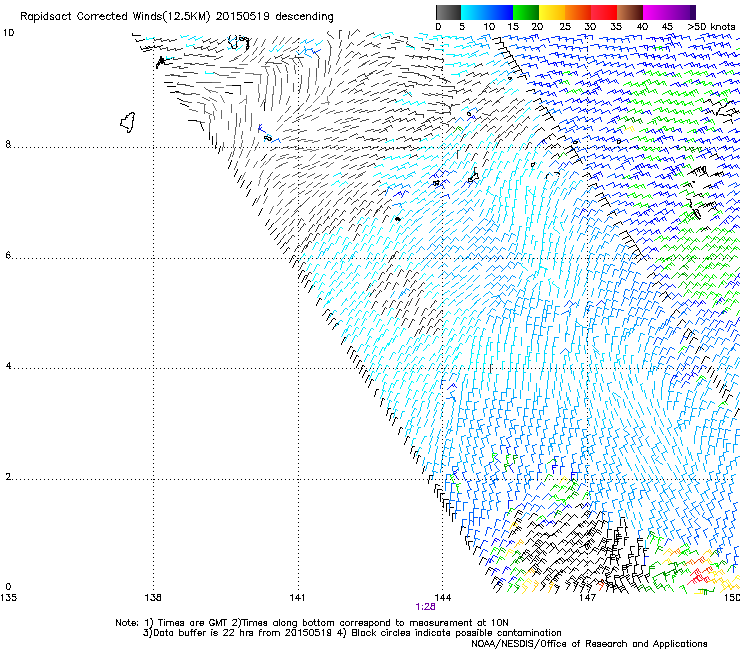Click the cyan 5-10 knots legend color
Image resolution: width=740 pixels, height=650 pixels.
(474, 12)
